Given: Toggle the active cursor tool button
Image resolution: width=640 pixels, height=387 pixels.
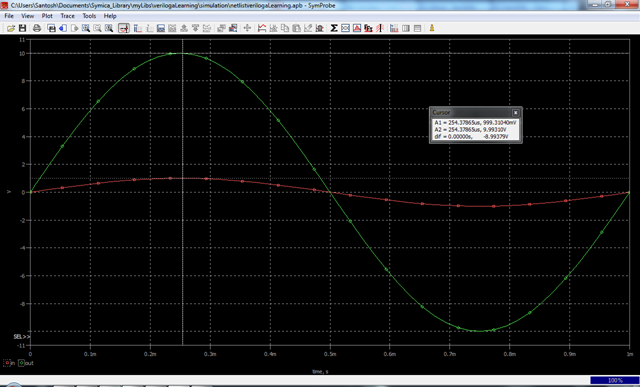Looking at the screenshot, I should (x=124, y=28).
